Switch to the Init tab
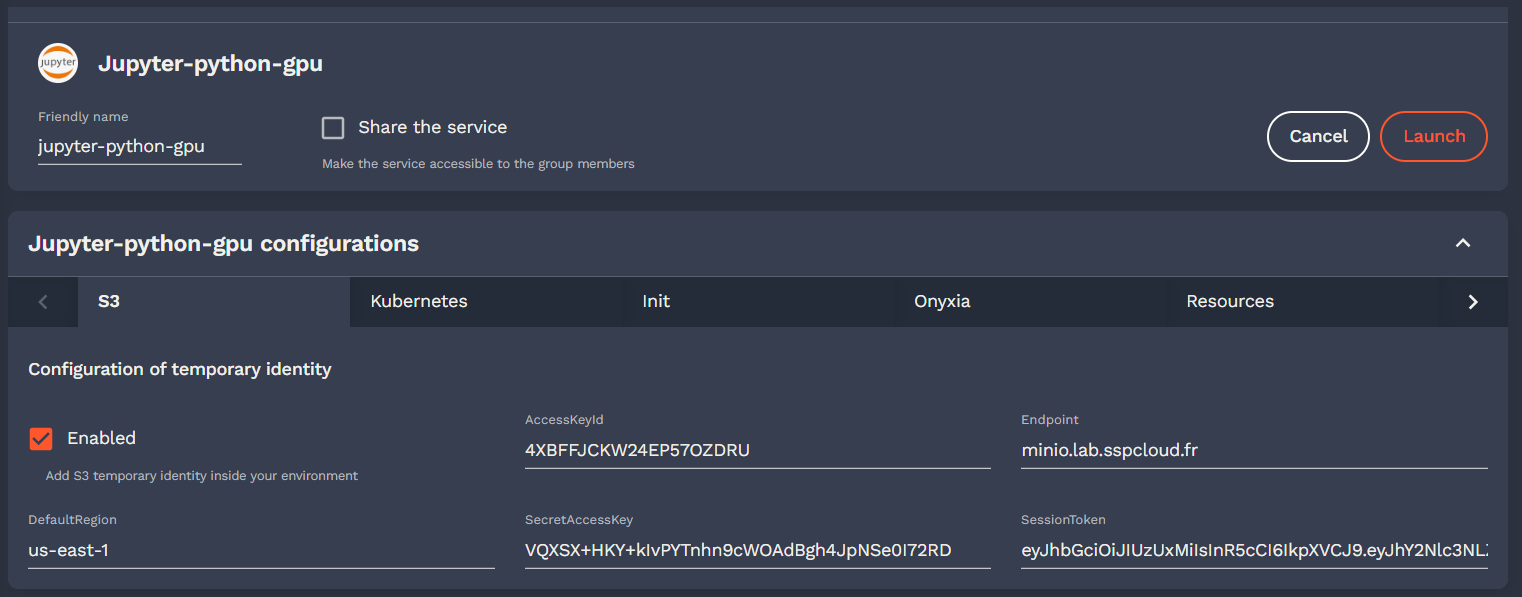This screenshot has width=1522, height=597. pos(656,301)
